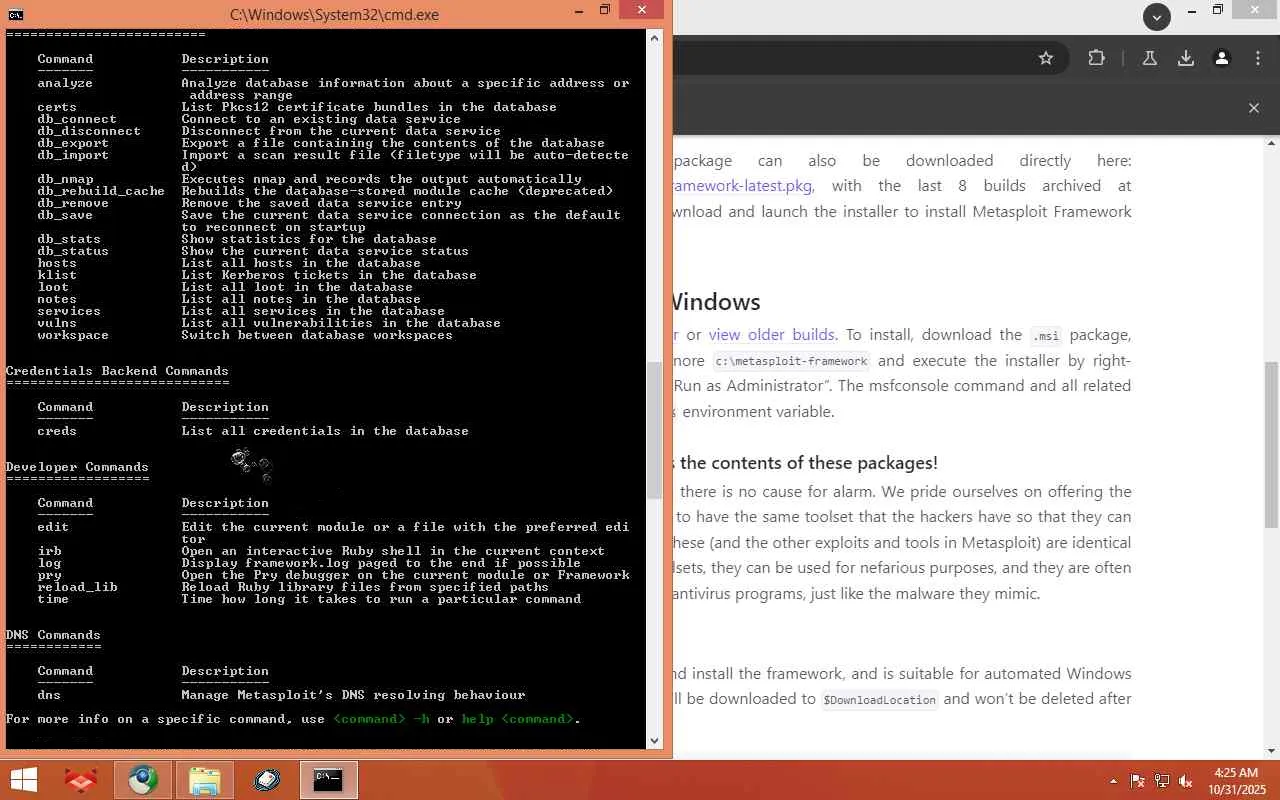Viewport: 1280px width, 800px height.
Task: Open the framework-latest.pkg download link
Action: 744,186
